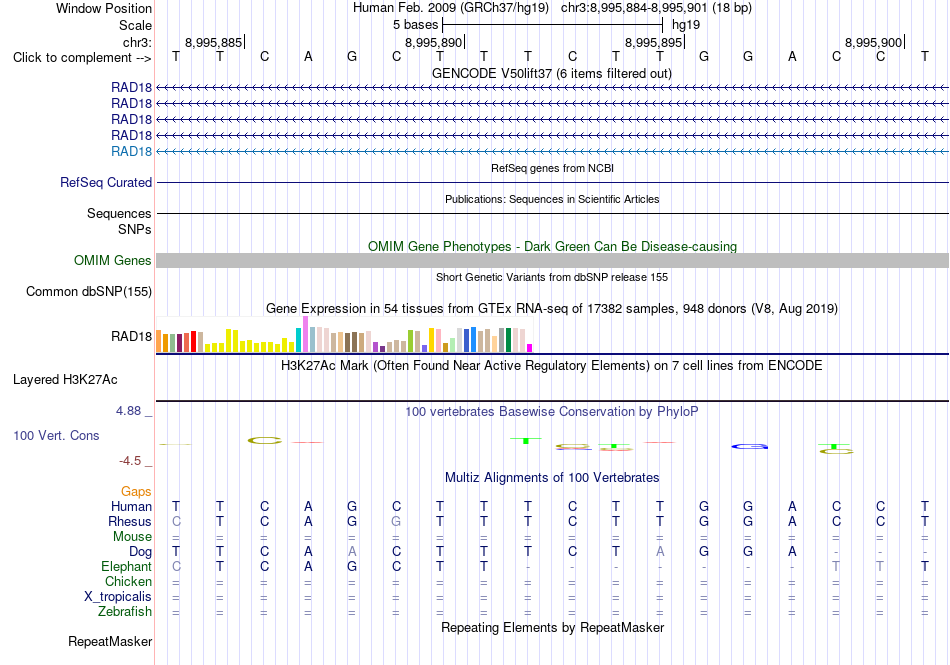This screenshot has height=665, width=950.
Task: Click 'Repeating Elements by RepeatMasker' title
Action: point(552,627)
